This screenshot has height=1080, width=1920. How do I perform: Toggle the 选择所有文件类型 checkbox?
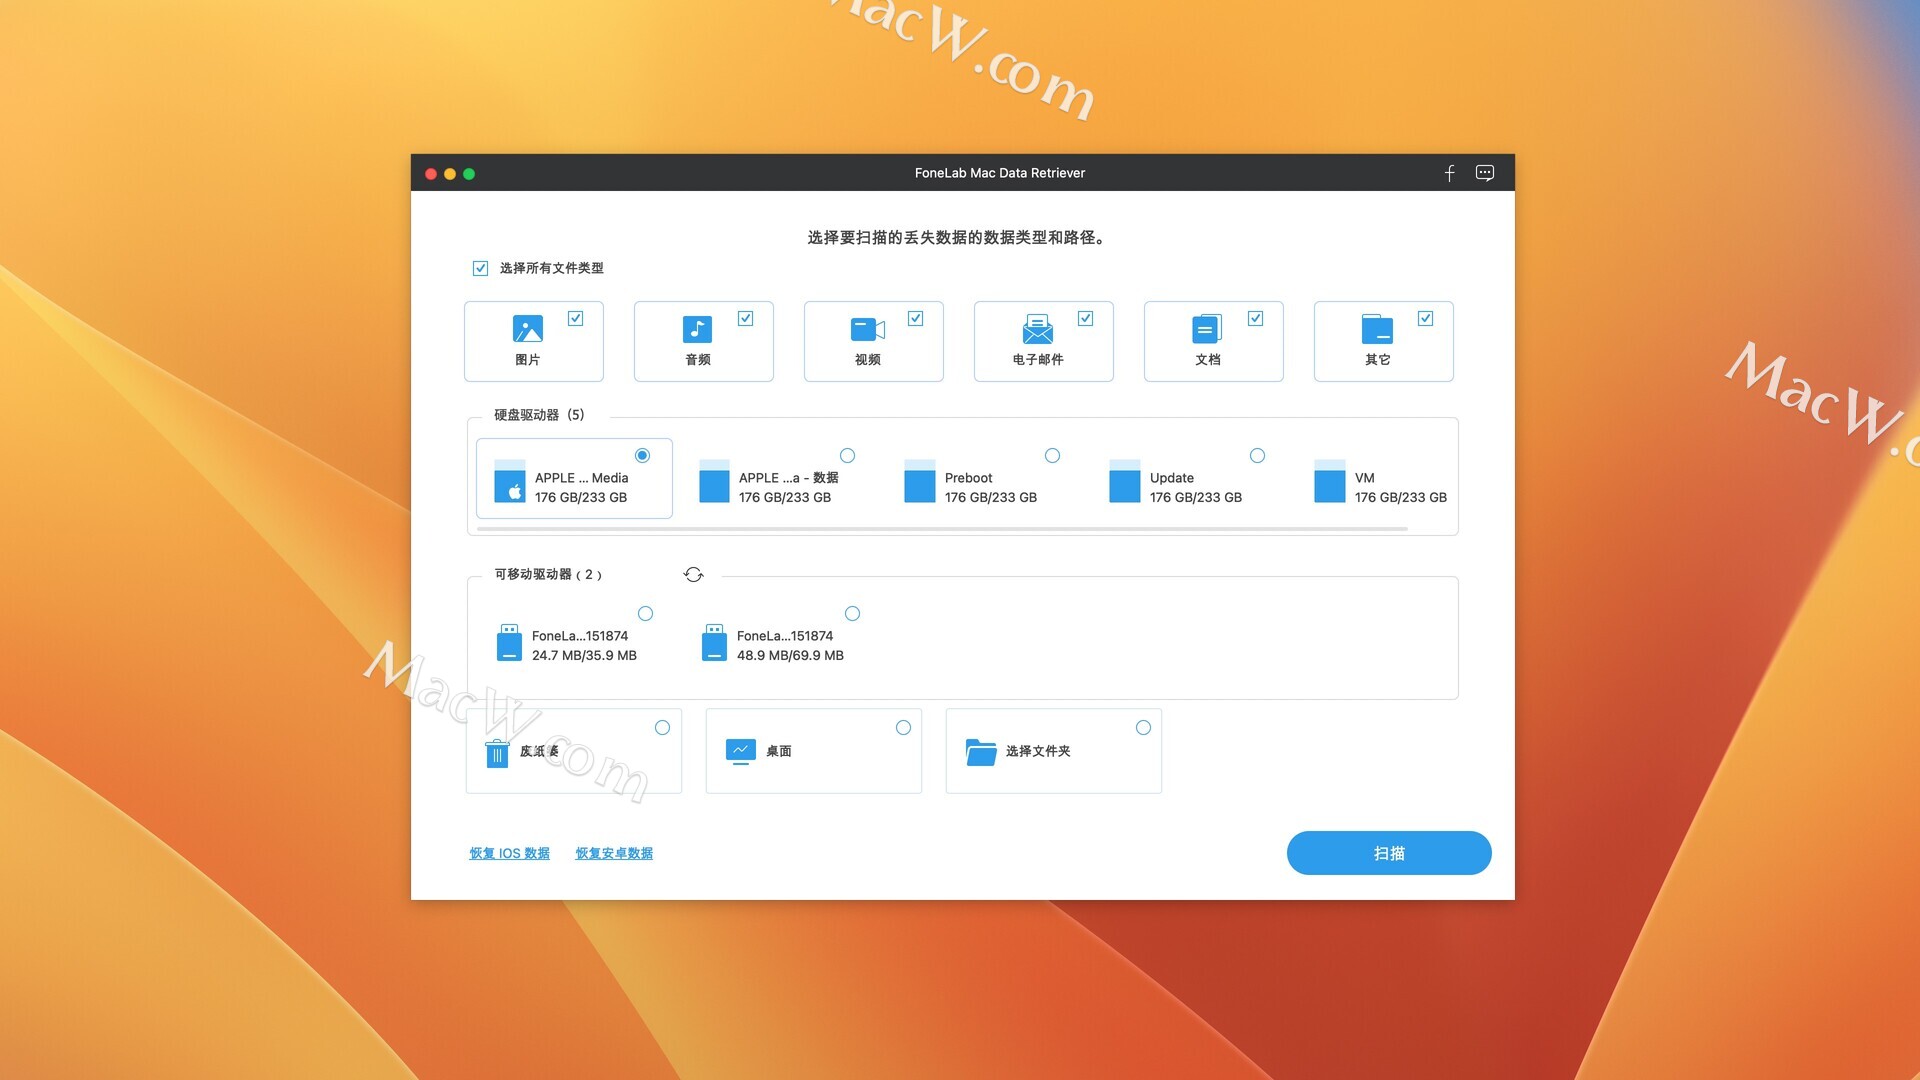pos(481,268)
